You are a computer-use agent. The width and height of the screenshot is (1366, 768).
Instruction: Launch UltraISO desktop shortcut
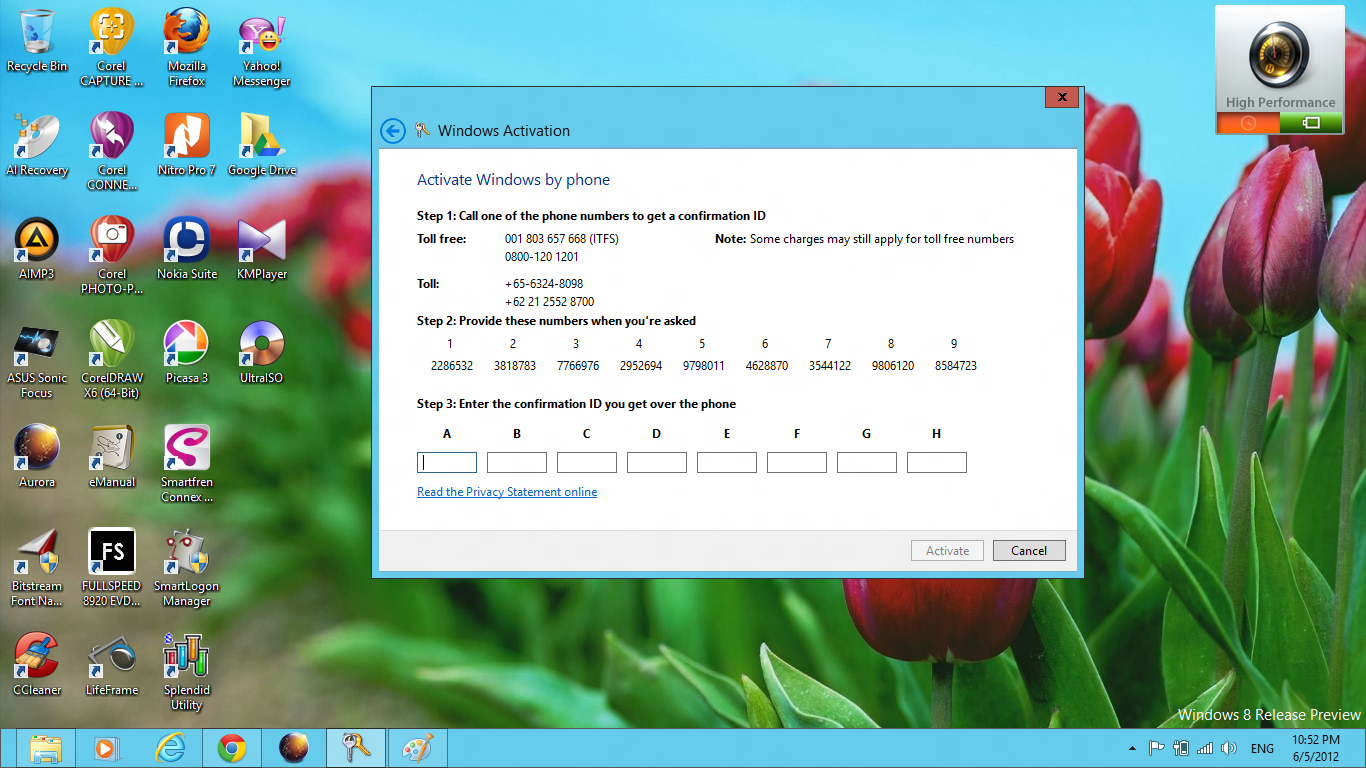(262, 353)
